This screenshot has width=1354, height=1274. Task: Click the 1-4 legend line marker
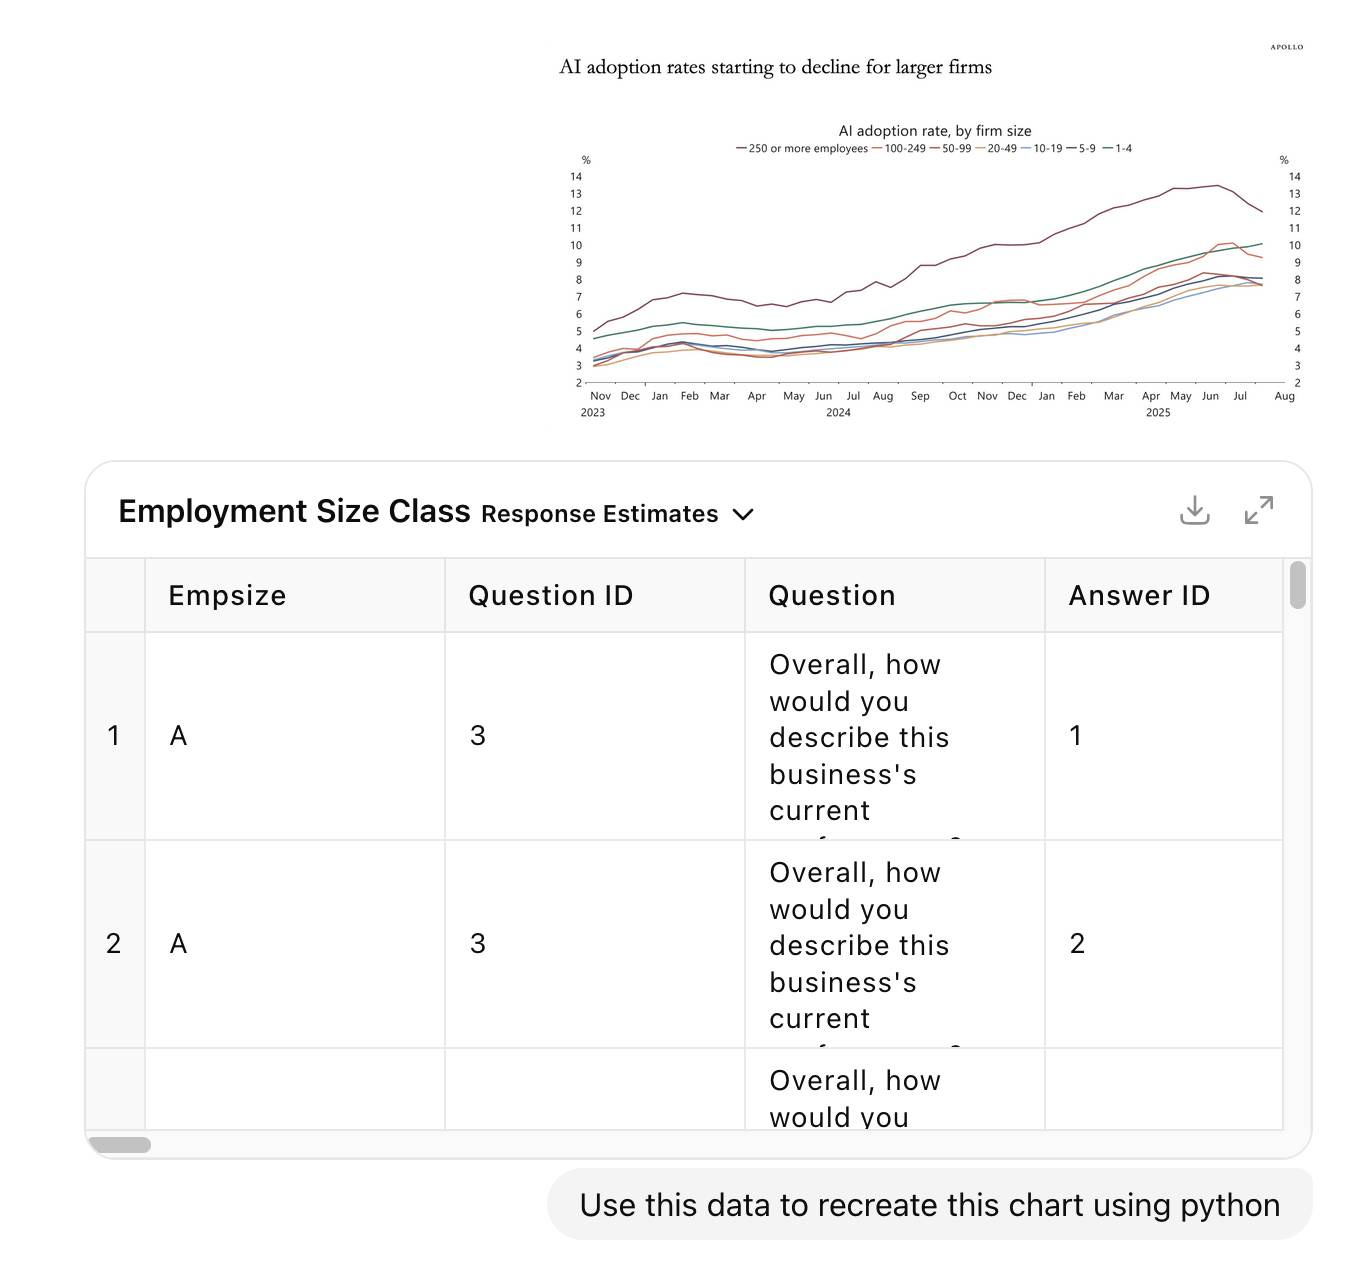[x=1110, y=147]
